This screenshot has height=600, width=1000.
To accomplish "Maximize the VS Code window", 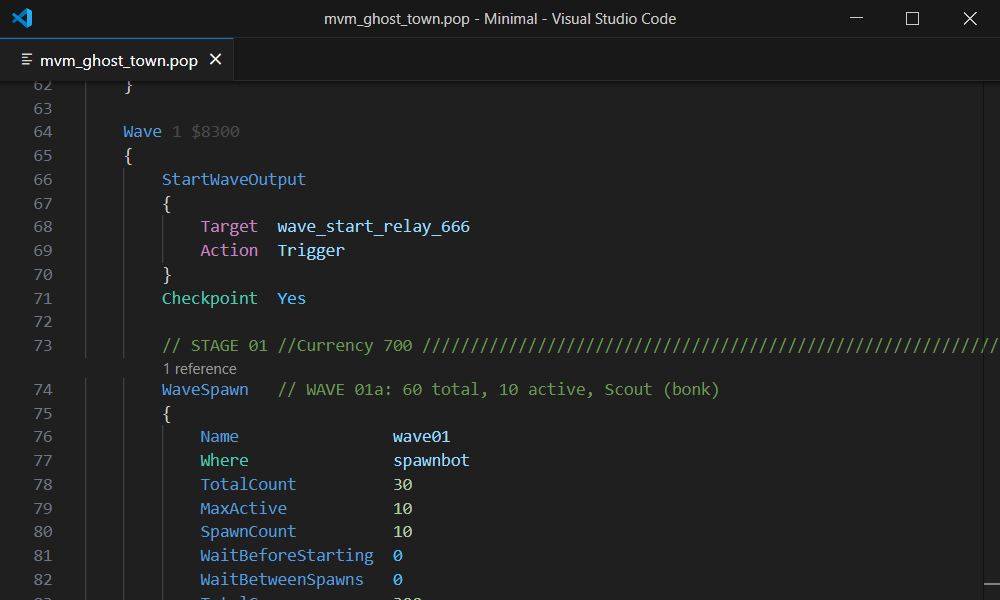I will pos(912,18).
